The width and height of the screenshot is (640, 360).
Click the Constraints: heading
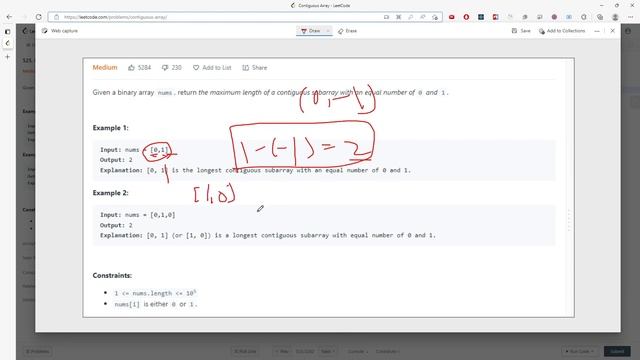click(x=112, y=276)
